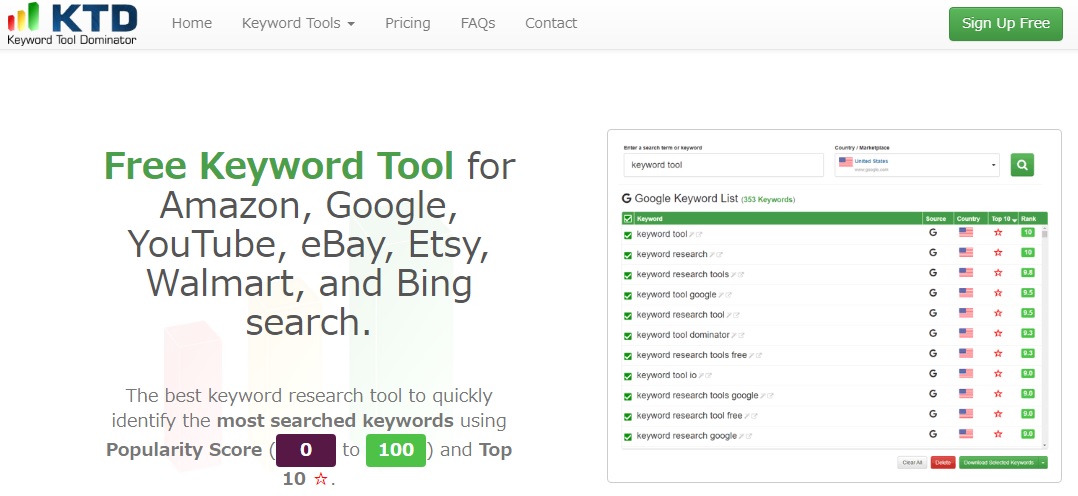Click Google source icon in 'keyword research' row
This screenshot has width=1078, height=496.
pos(933,252)
